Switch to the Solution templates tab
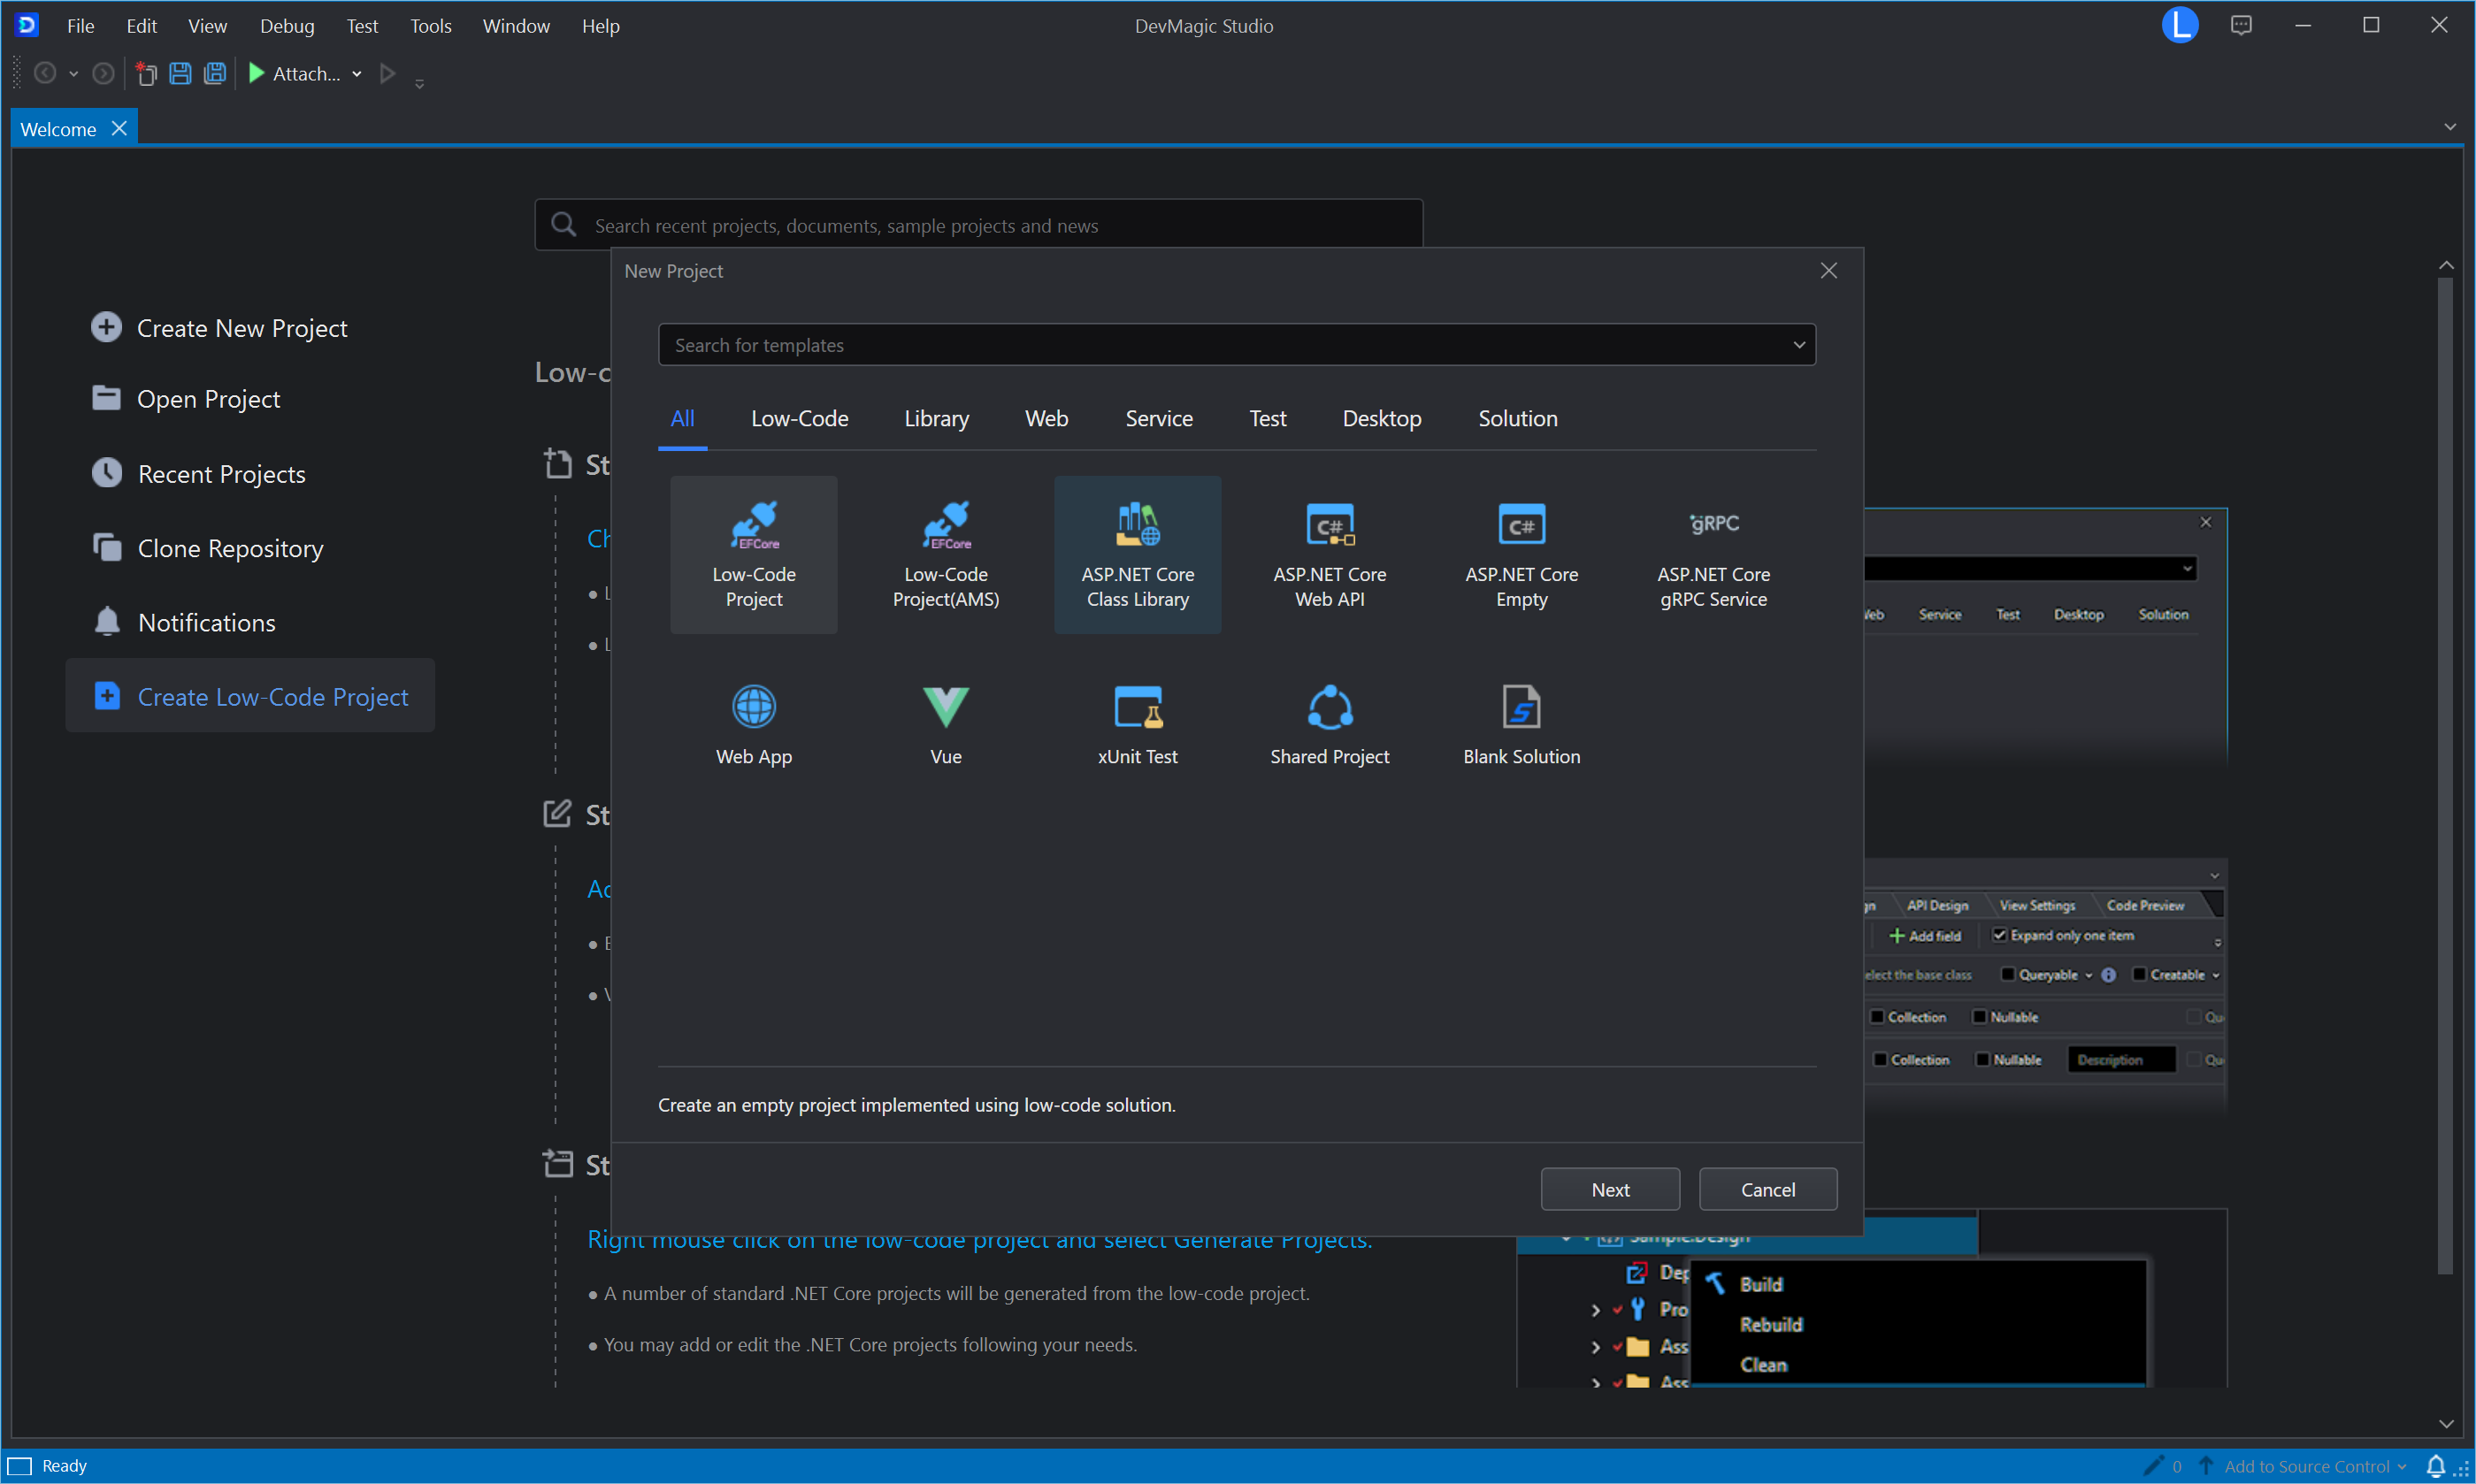 click(x=1517, y=418)
